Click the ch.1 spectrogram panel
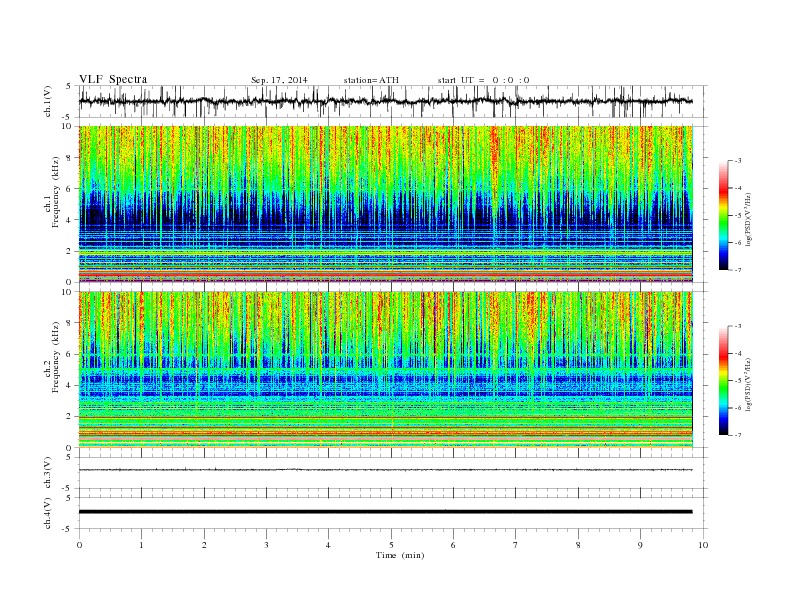The image size is (792, 612). (385, 204)
